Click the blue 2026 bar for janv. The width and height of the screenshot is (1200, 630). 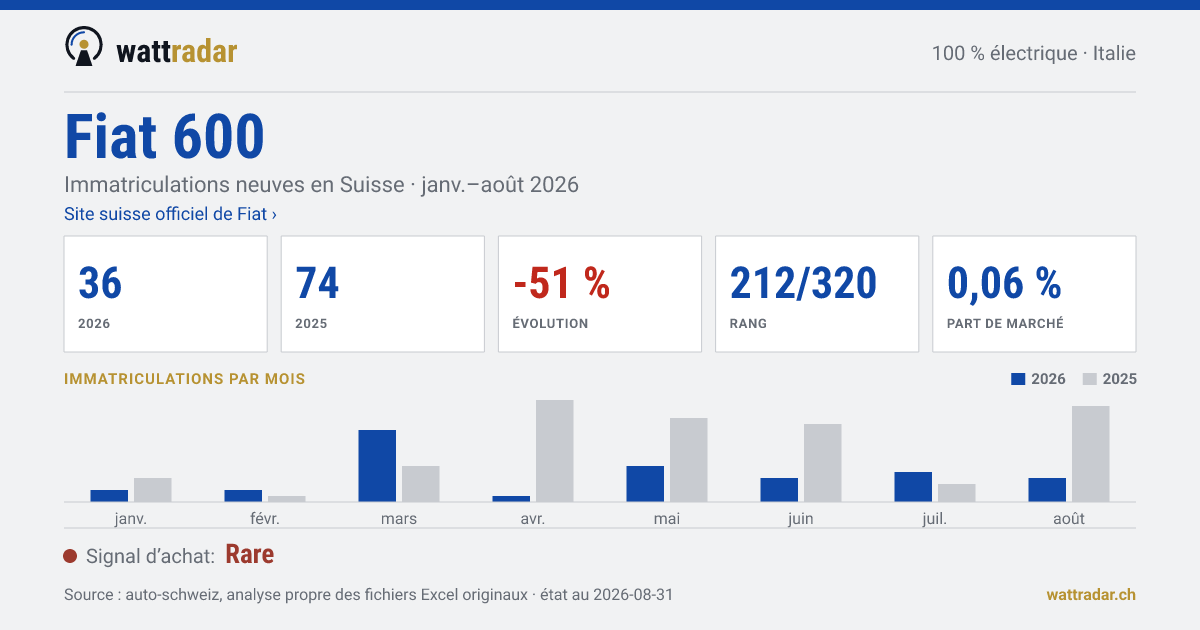109,496
